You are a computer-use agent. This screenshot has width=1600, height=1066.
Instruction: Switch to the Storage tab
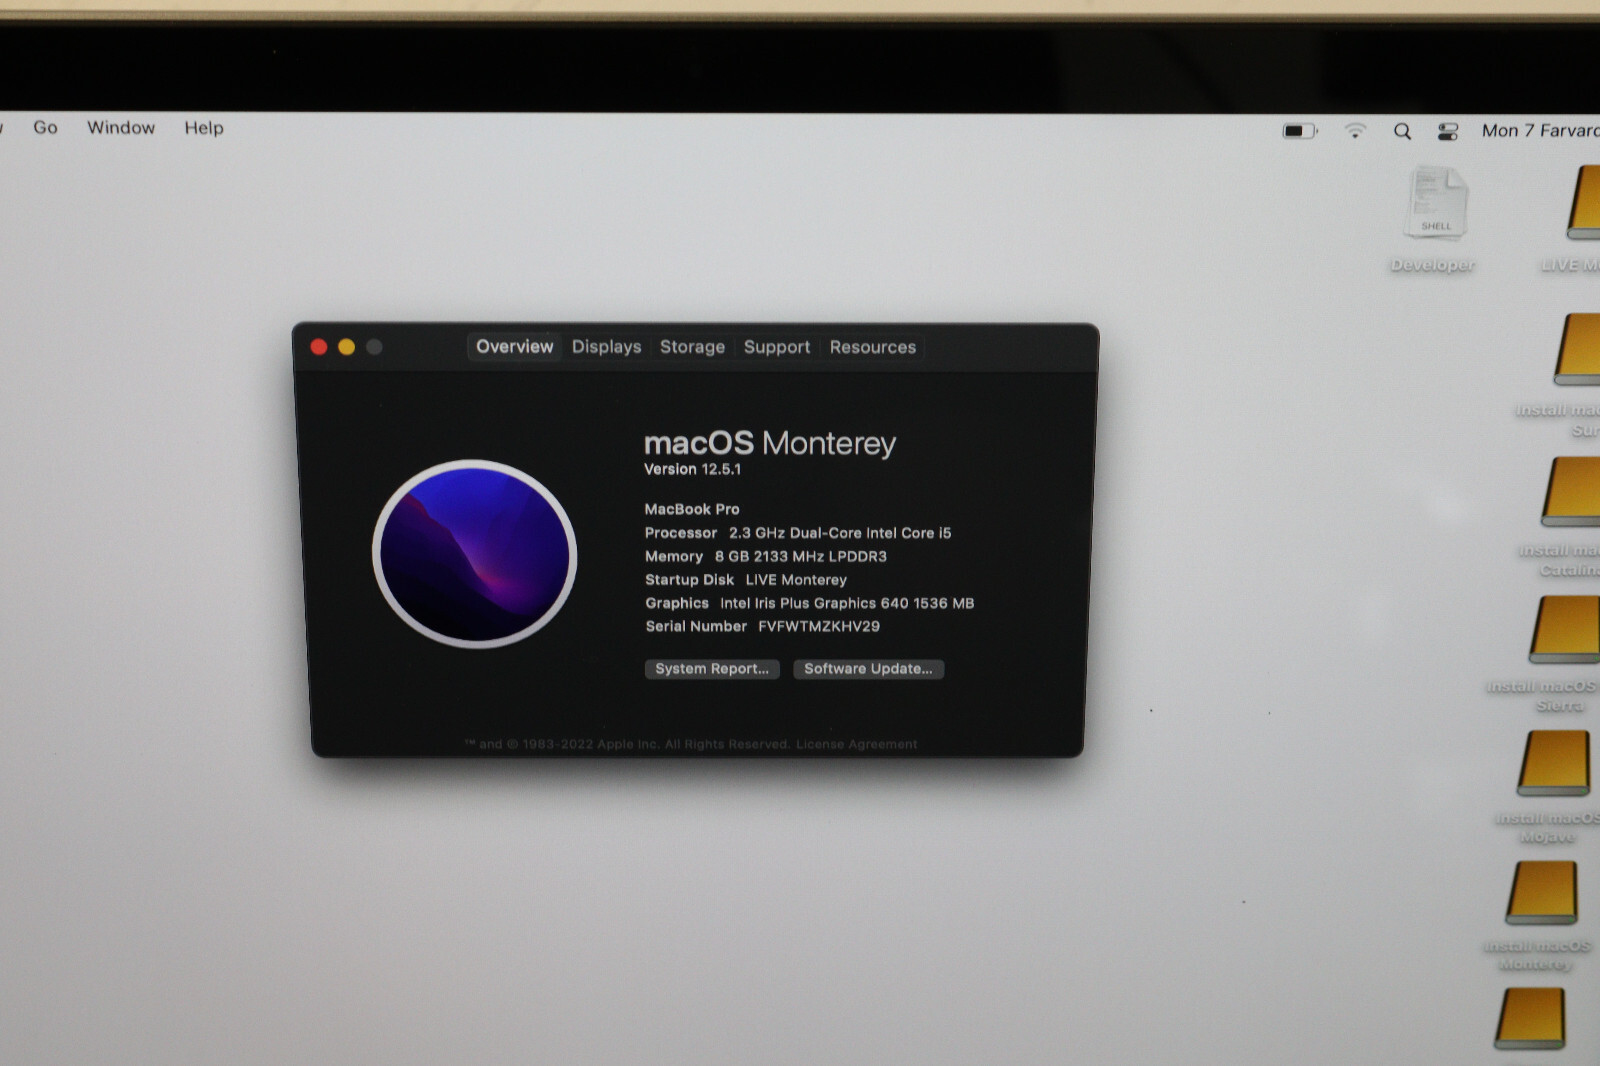coord(692,347)
